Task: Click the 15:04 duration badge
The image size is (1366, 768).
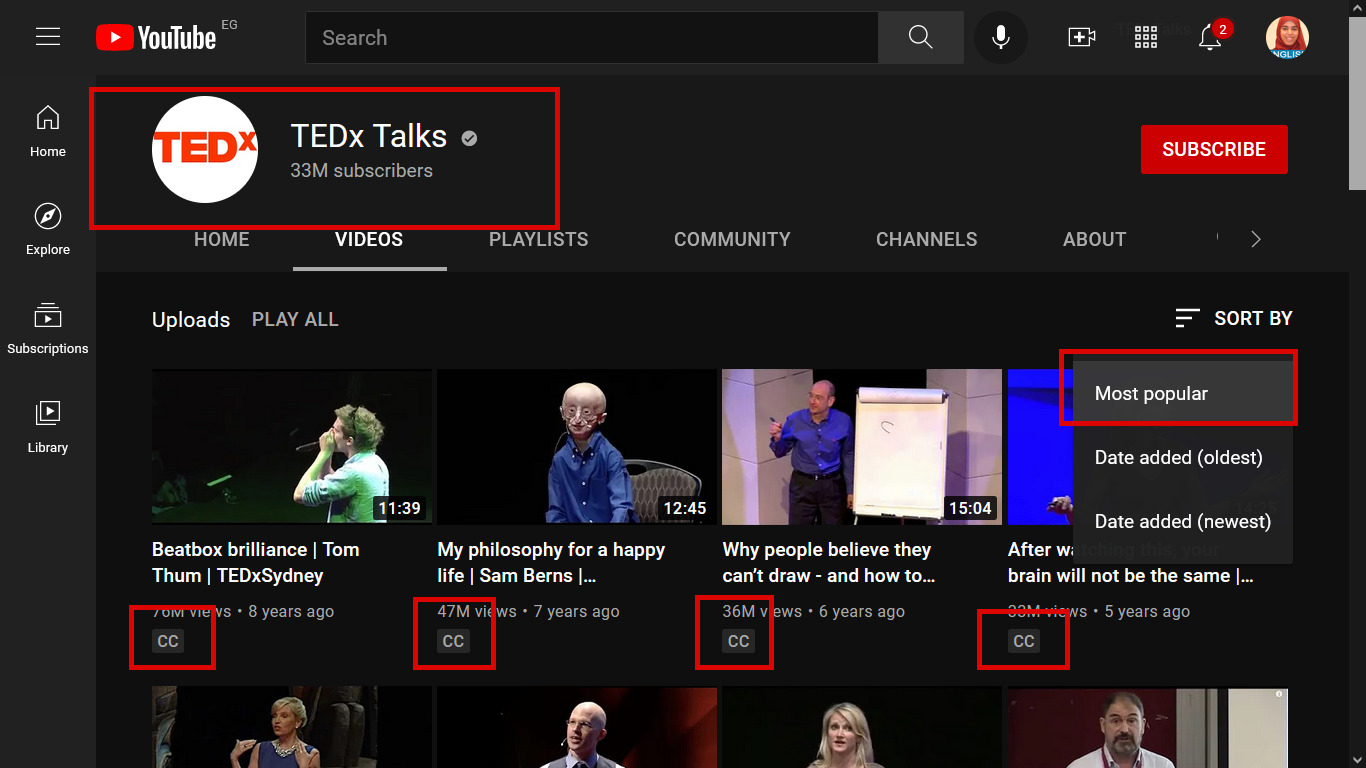Action: (x=970, y=508)
